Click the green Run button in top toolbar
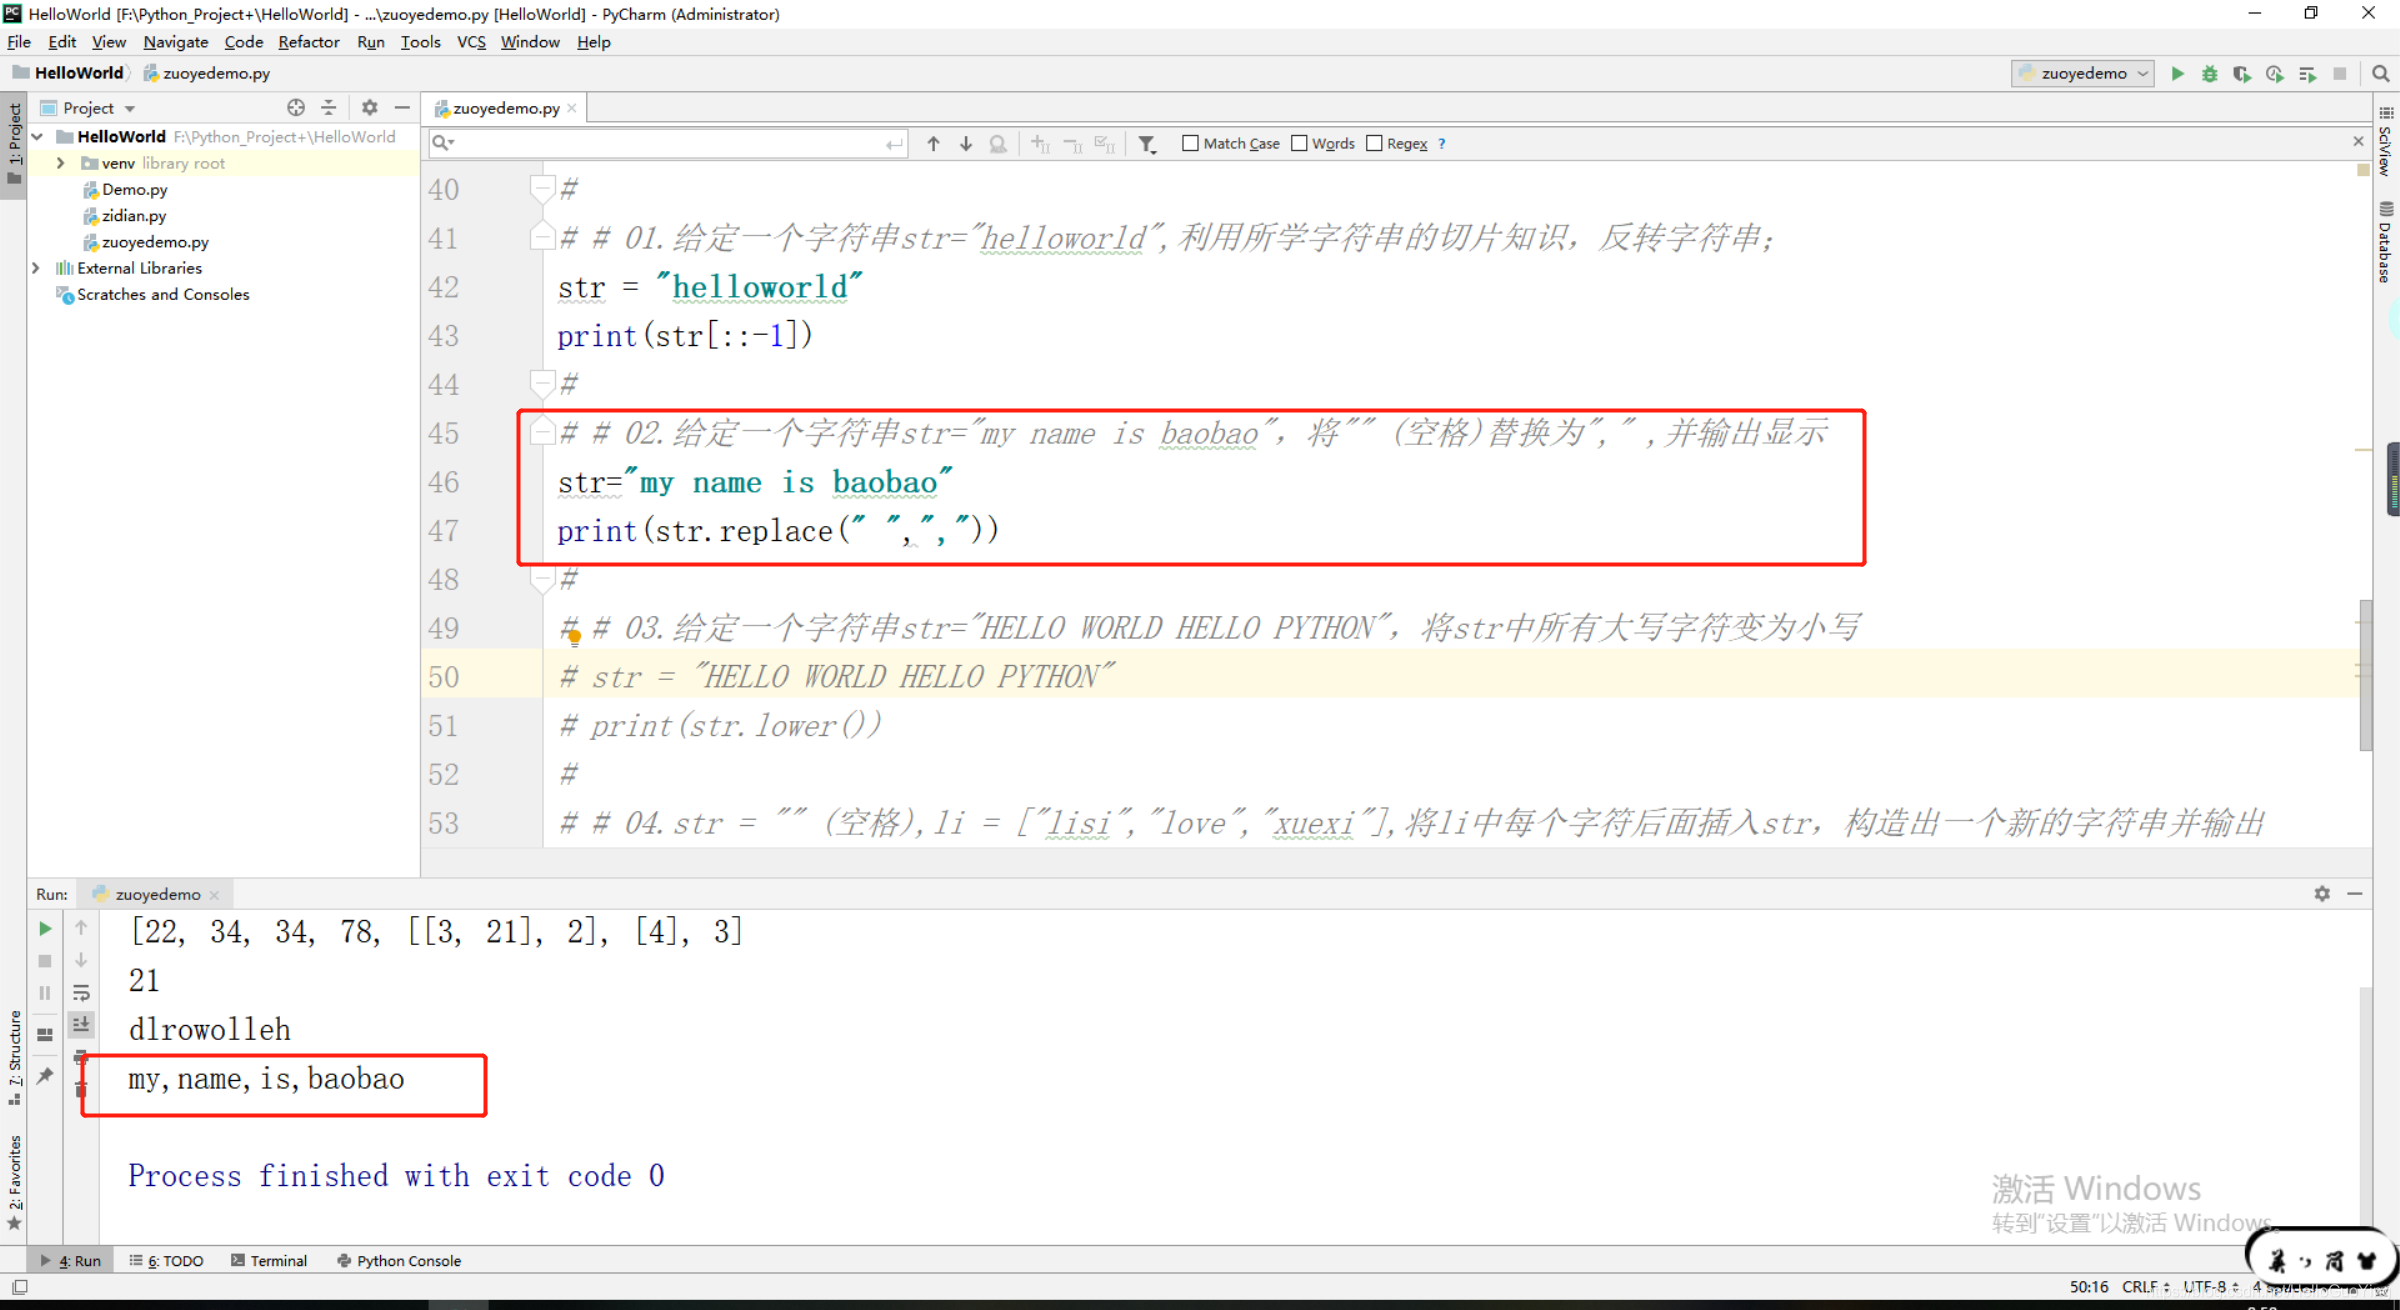 pyautogui.click(x=2177, y=73)
